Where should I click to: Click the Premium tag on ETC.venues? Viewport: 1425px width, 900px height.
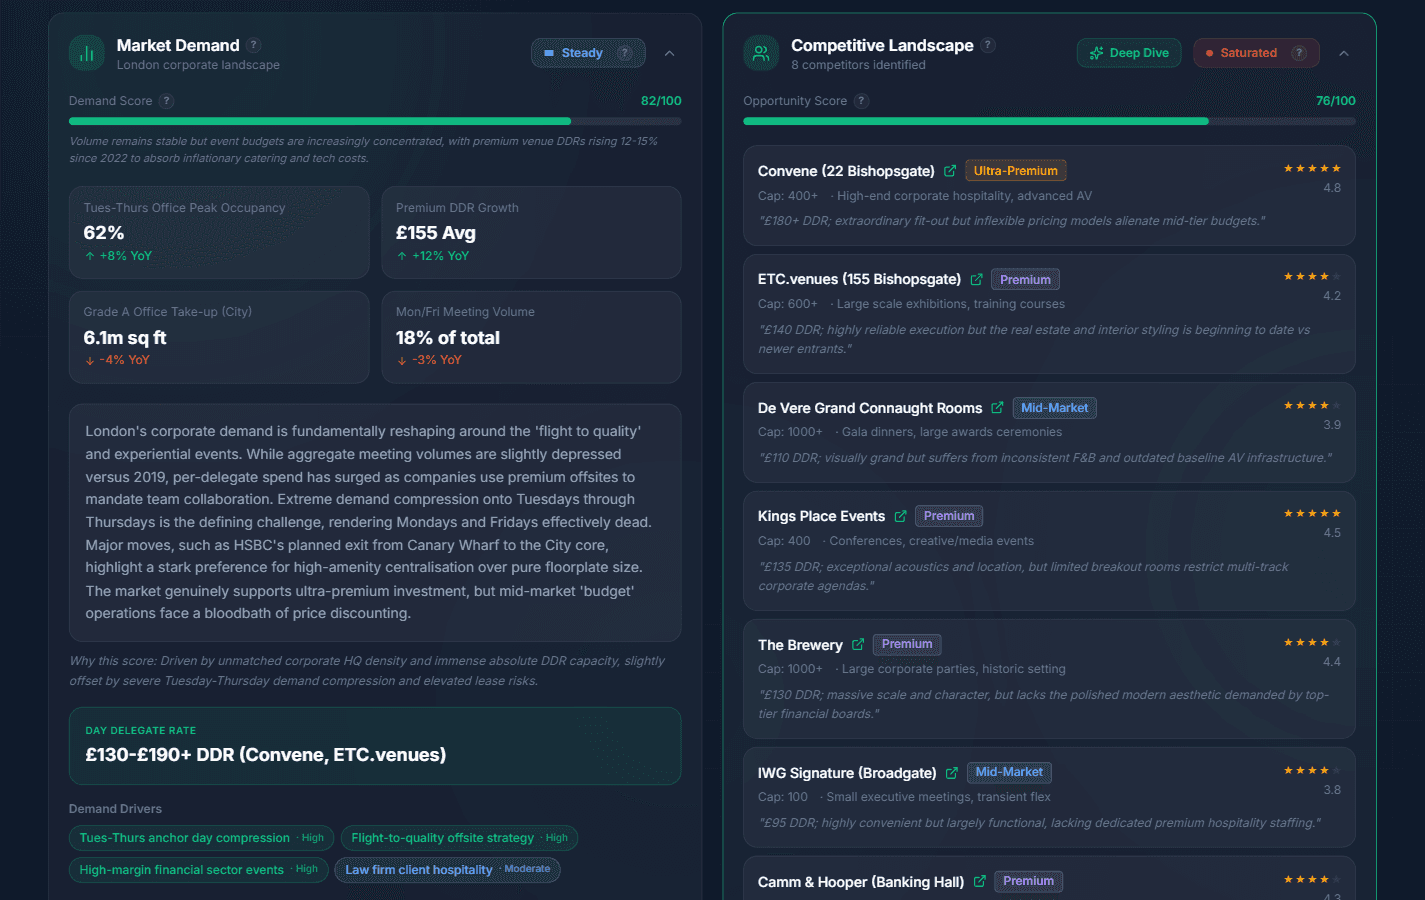point(1025,280)
